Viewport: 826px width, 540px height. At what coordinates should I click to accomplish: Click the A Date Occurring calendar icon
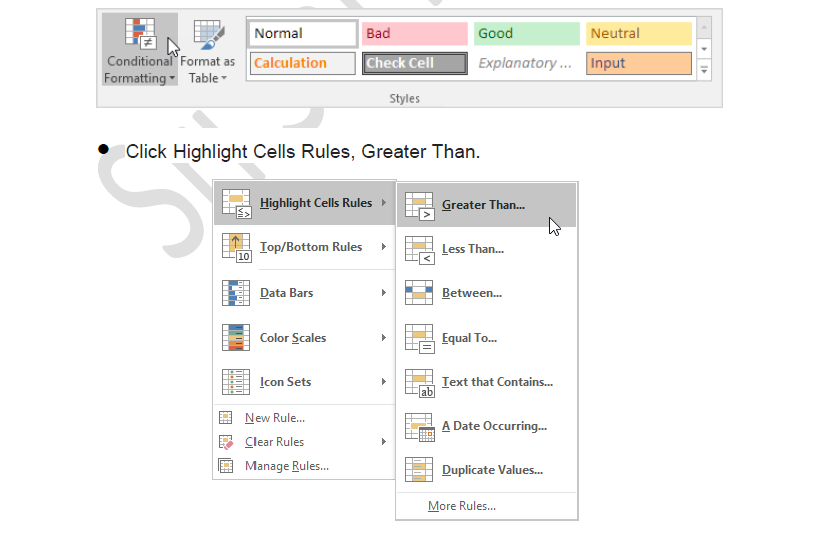coord(419,426)
